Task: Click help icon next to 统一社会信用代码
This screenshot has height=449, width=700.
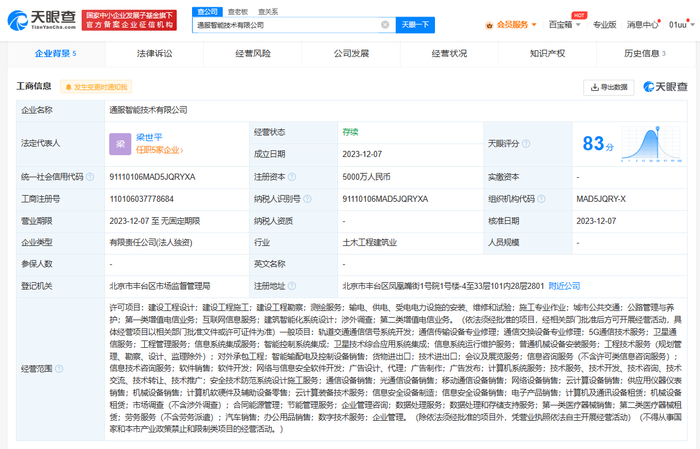Action: (90, 177)
